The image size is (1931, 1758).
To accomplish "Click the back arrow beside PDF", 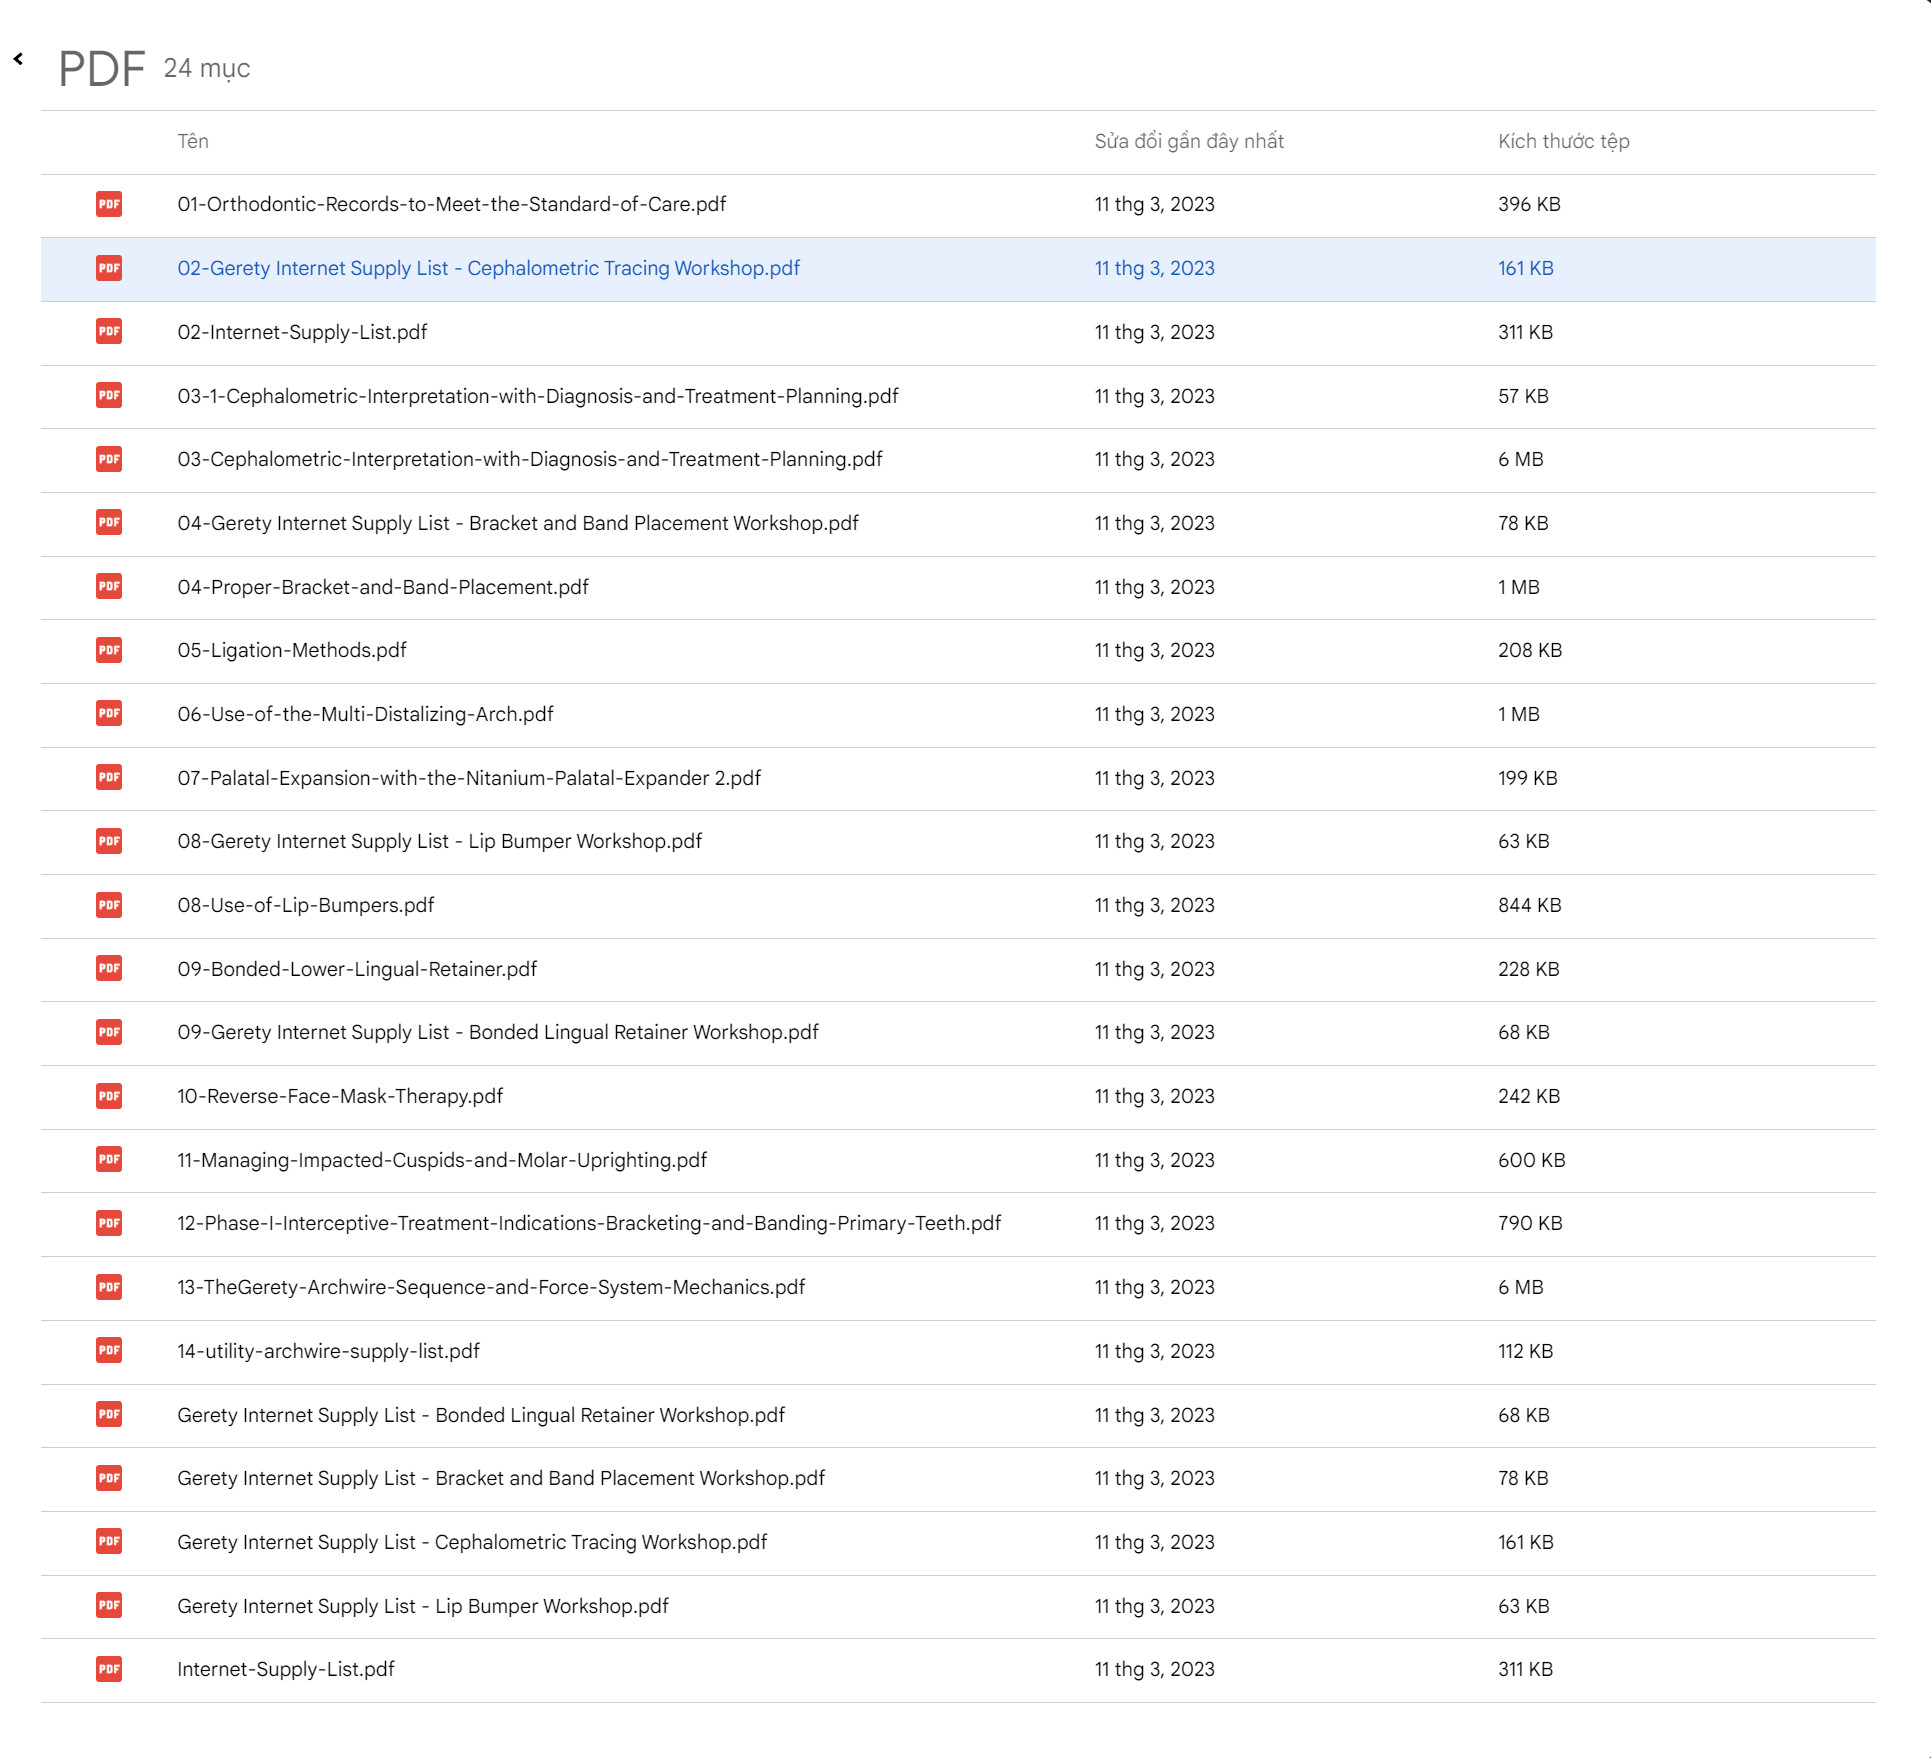I will pos(18,59).
